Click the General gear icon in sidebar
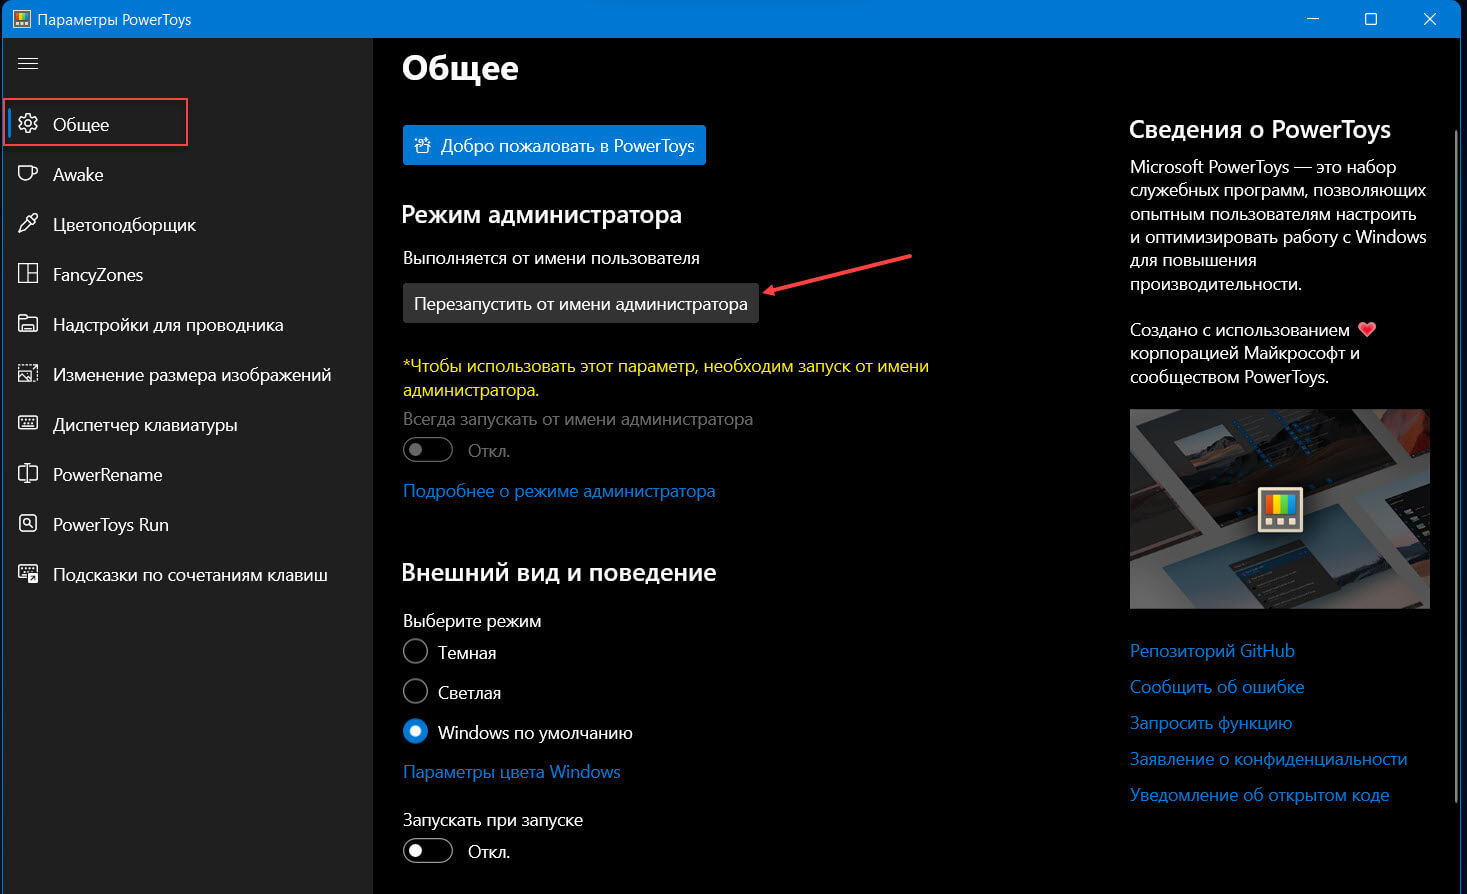 (x=28, y=123)
